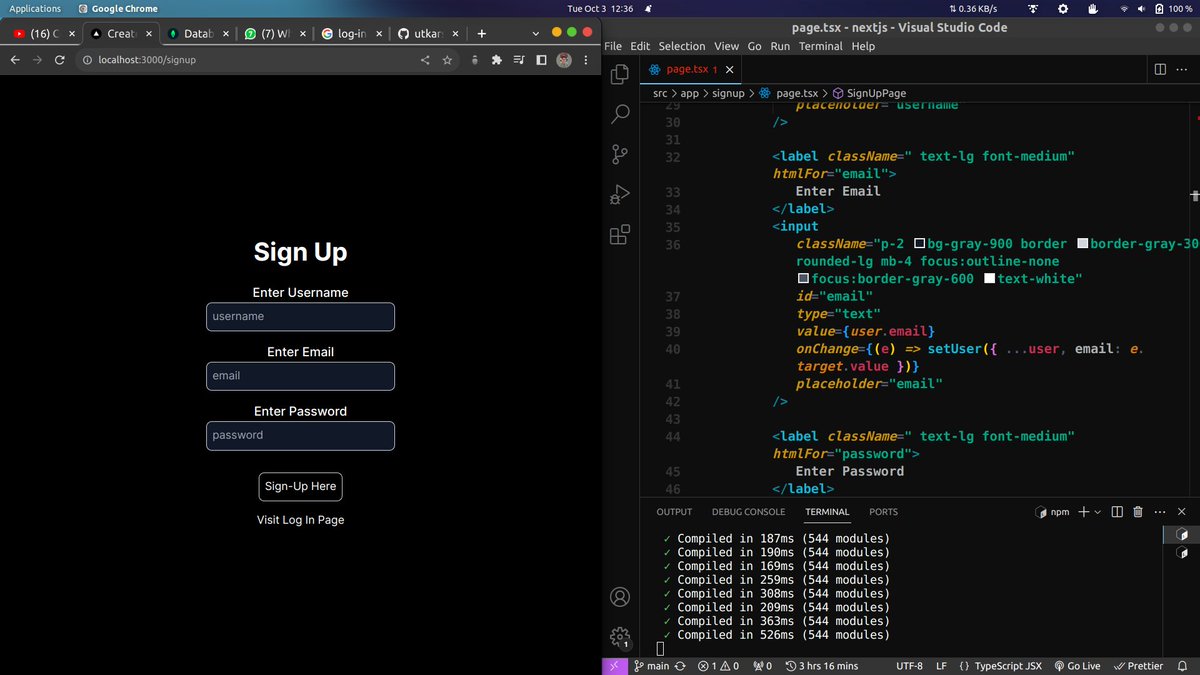Open the Accounts menu in activity bar
Image resolution: width=1200 pixels, height=675 pixels.
tap(620, 598)
